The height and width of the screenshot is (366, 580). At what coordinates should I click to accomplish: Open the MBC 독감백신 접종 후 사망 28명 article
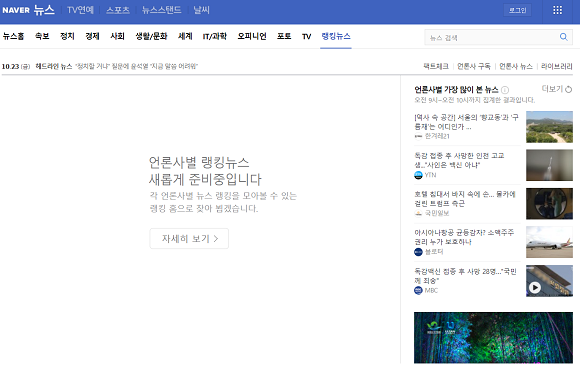[x=465, y=276]
